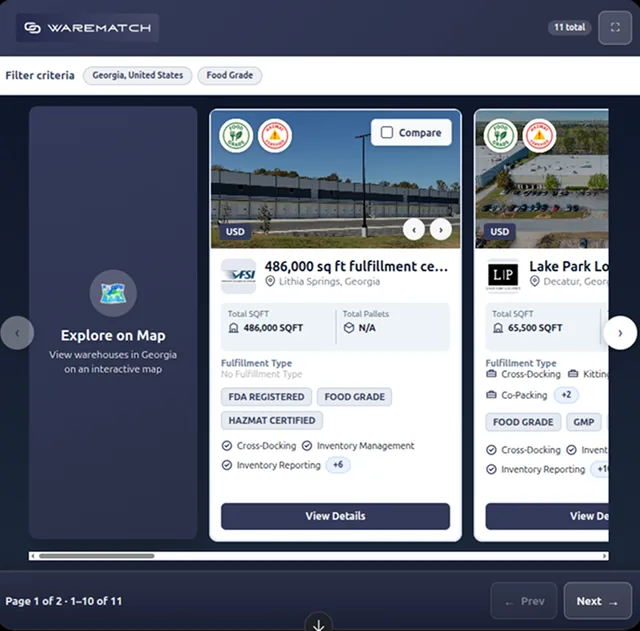Show previous photo on Lithia Springs card
This screenshot has width=640, height=631.
(414, 230)
